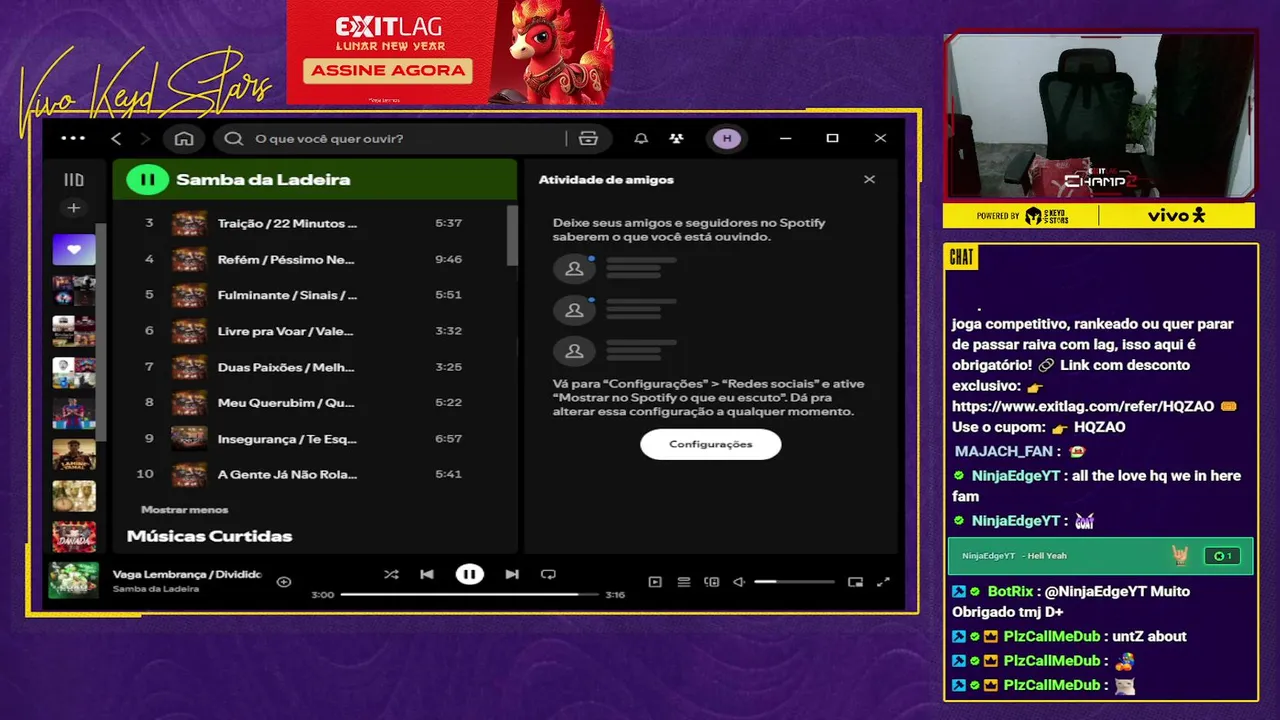Open Samba da Ladeira artist link below song
The height and width of the screenshot is (720, 1280).
coord(156,589)
